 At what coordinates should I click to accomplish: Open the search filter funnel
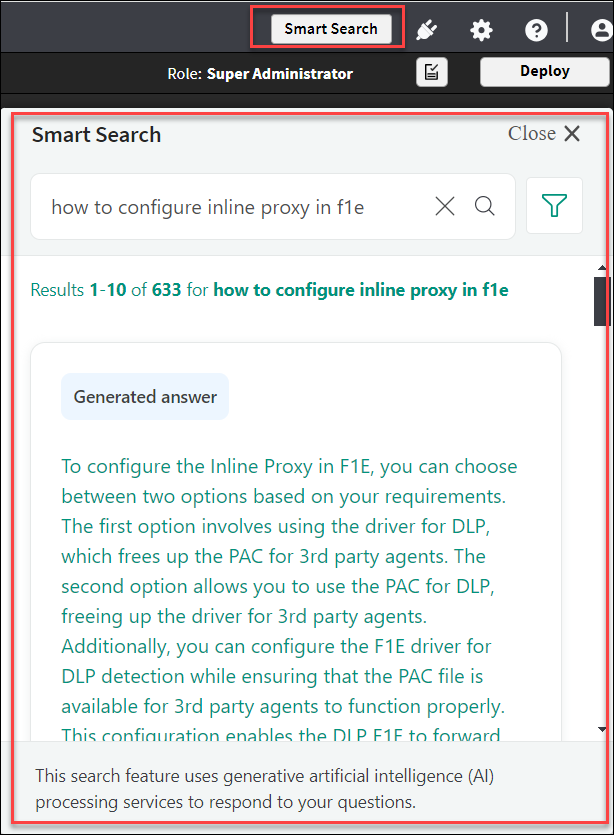coord(554,206)
